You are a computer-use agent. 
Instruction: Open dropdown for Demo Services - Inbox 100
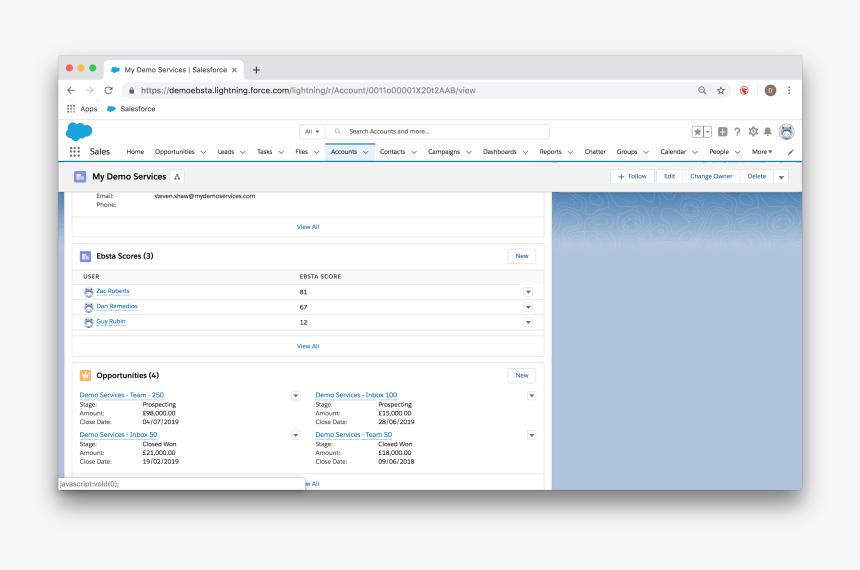[x=532, y=396]
